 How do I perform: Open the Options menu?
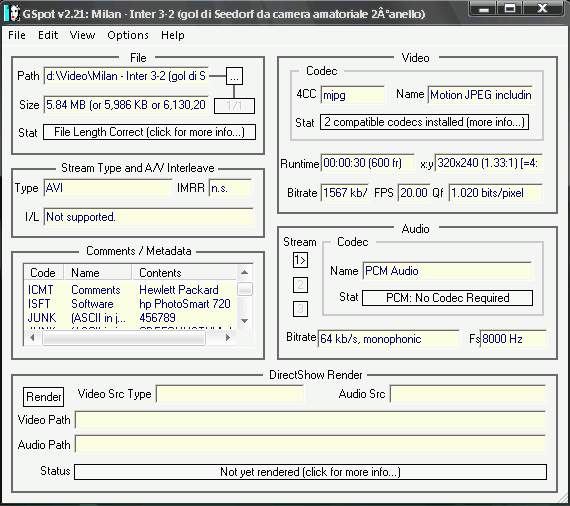coord(128,35)
